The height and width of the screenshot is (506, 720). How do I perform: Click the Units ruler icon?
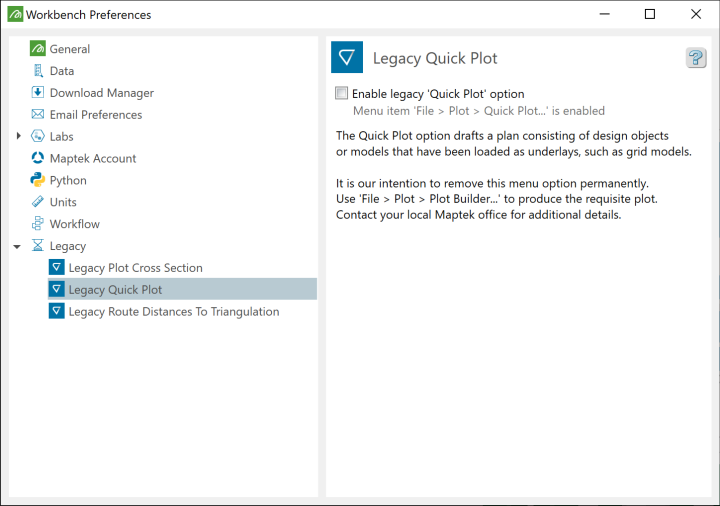click(x=38, y=202)
